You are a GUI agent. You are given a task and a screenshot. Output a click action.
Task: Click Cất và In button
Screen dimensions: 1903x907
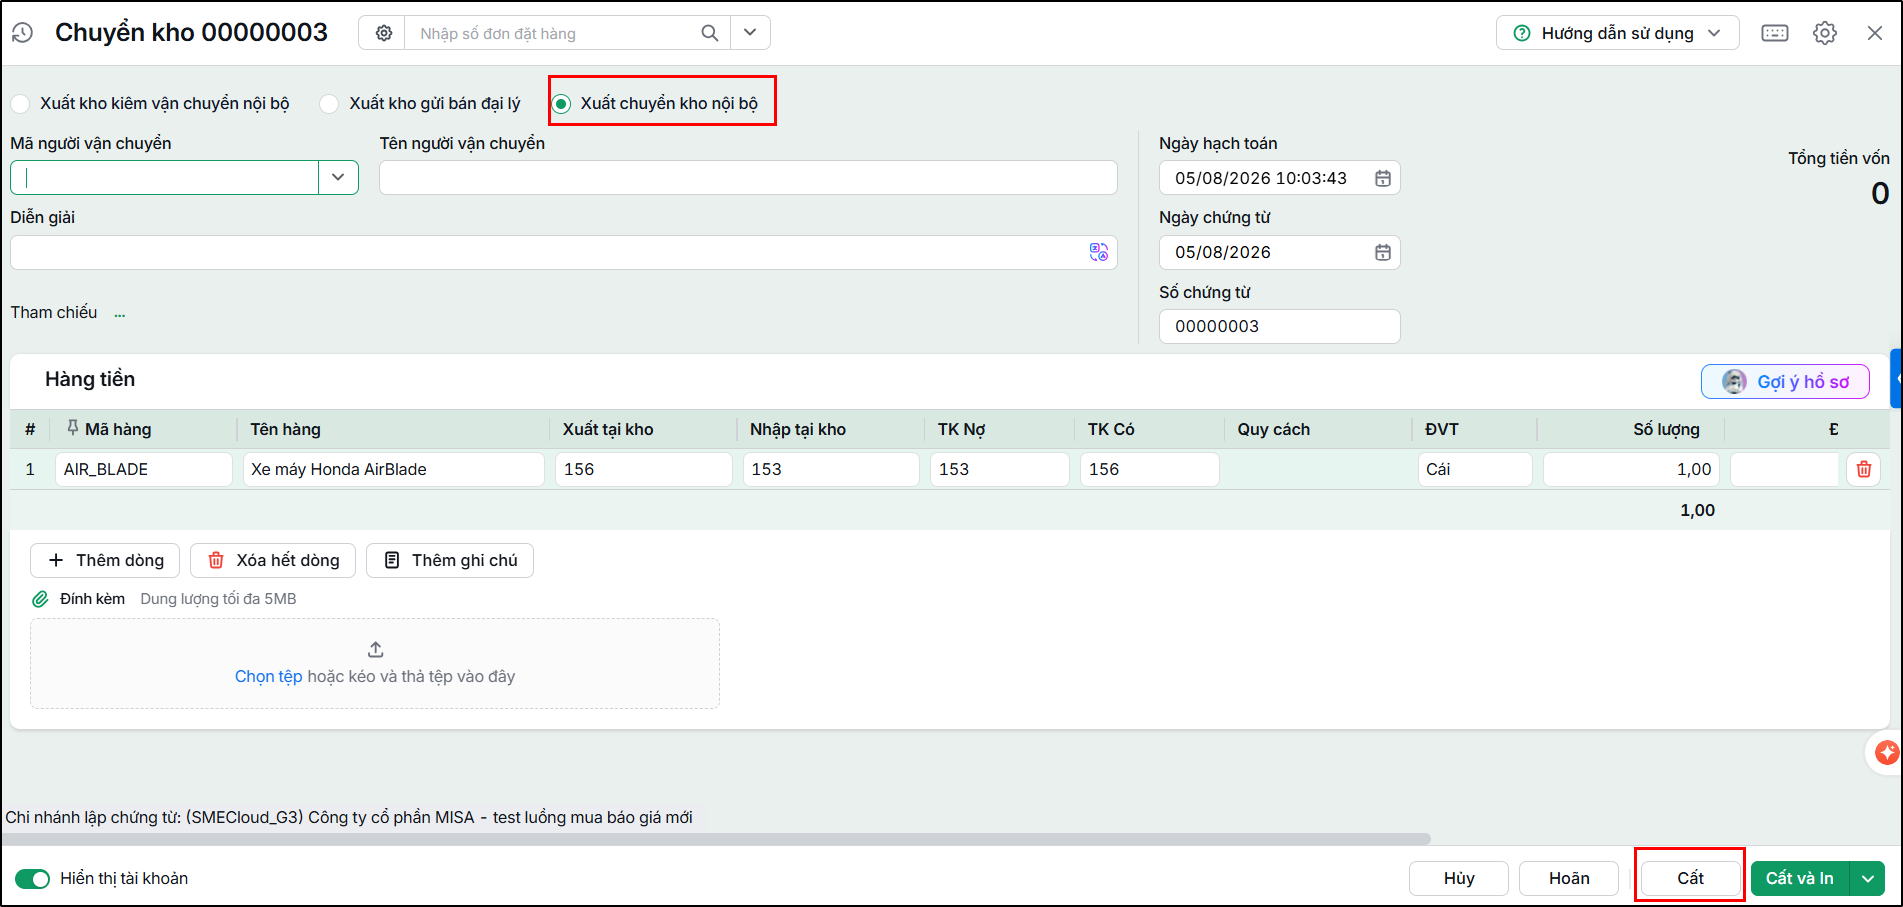(1800, 878)
